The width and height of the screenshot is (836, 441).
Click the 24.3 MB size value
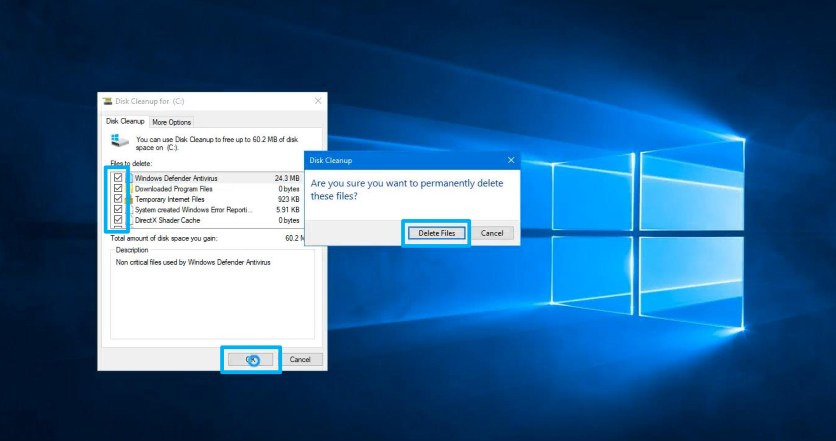tap(287, 178)
